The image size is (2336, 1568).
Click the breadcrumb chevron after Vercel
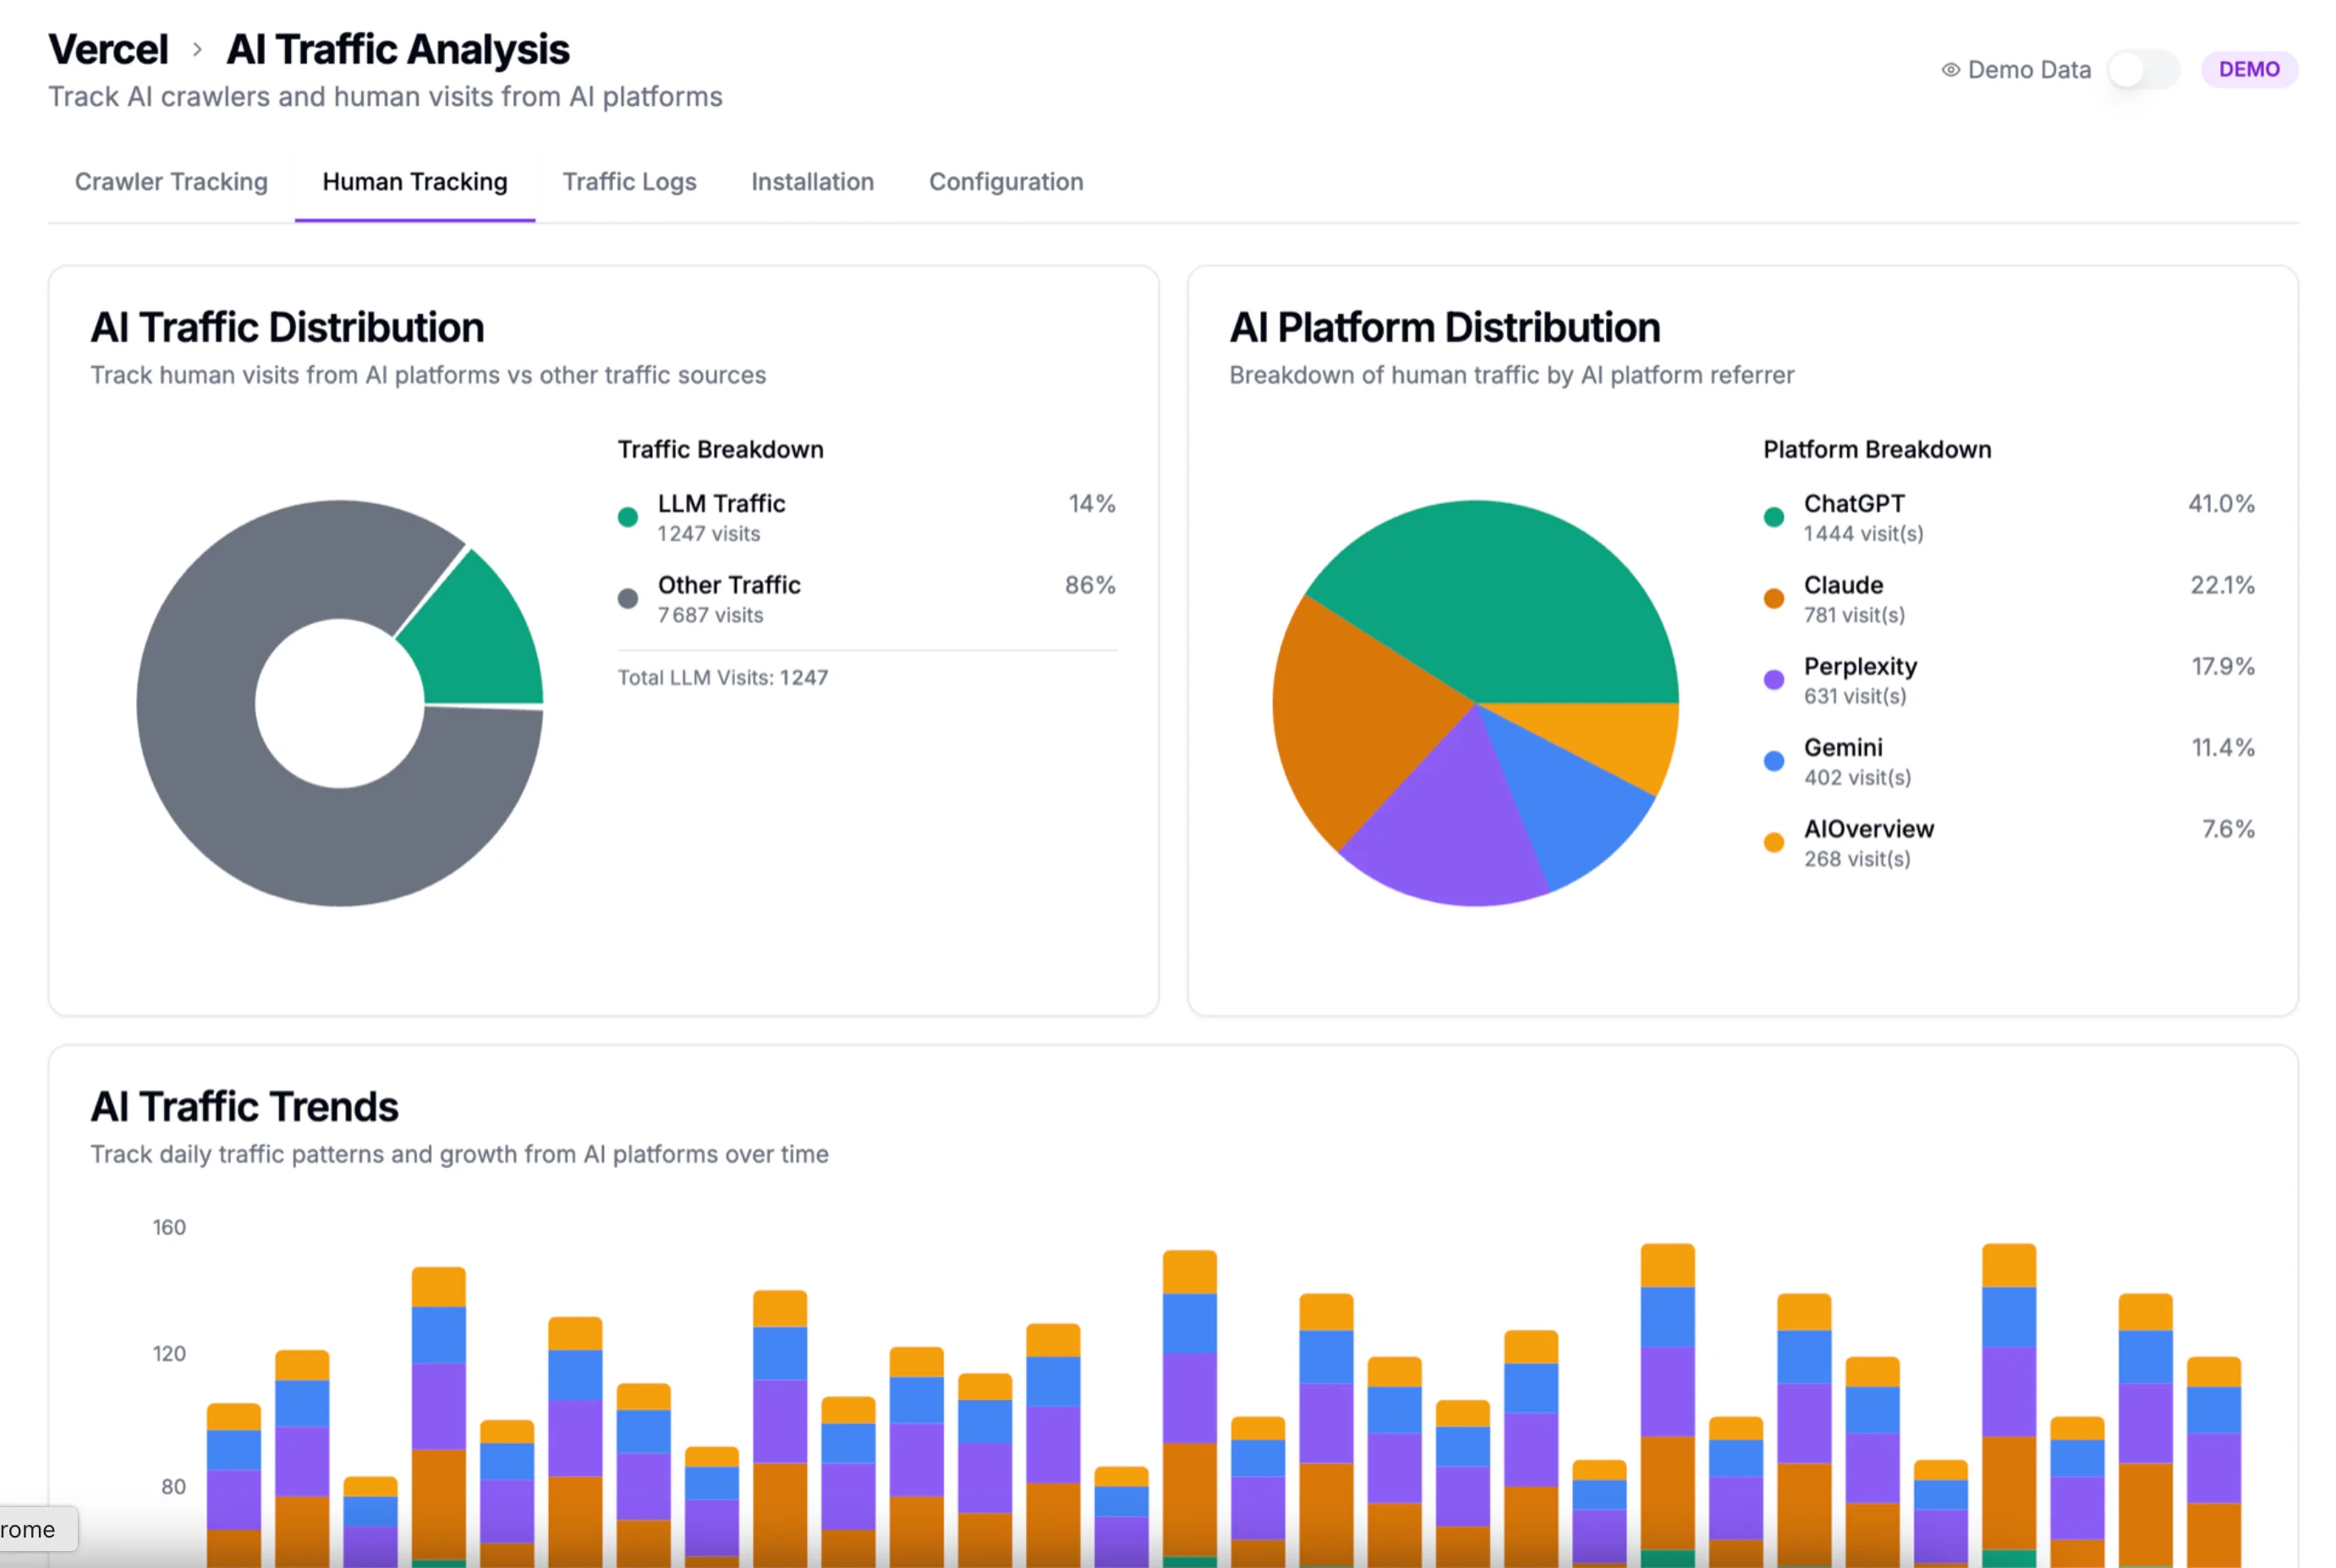197,49
